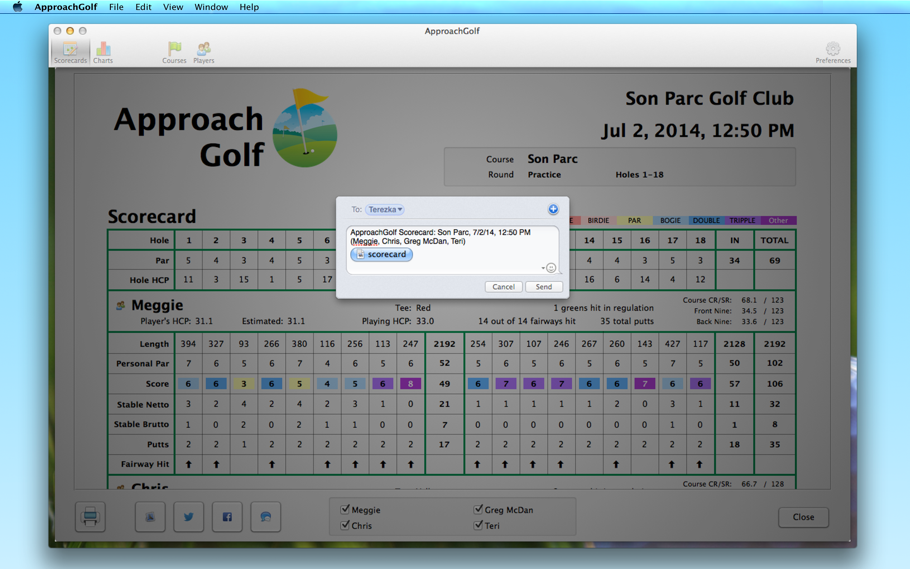
Task: Open the Courses toolbar section
Action: point(174,52)
